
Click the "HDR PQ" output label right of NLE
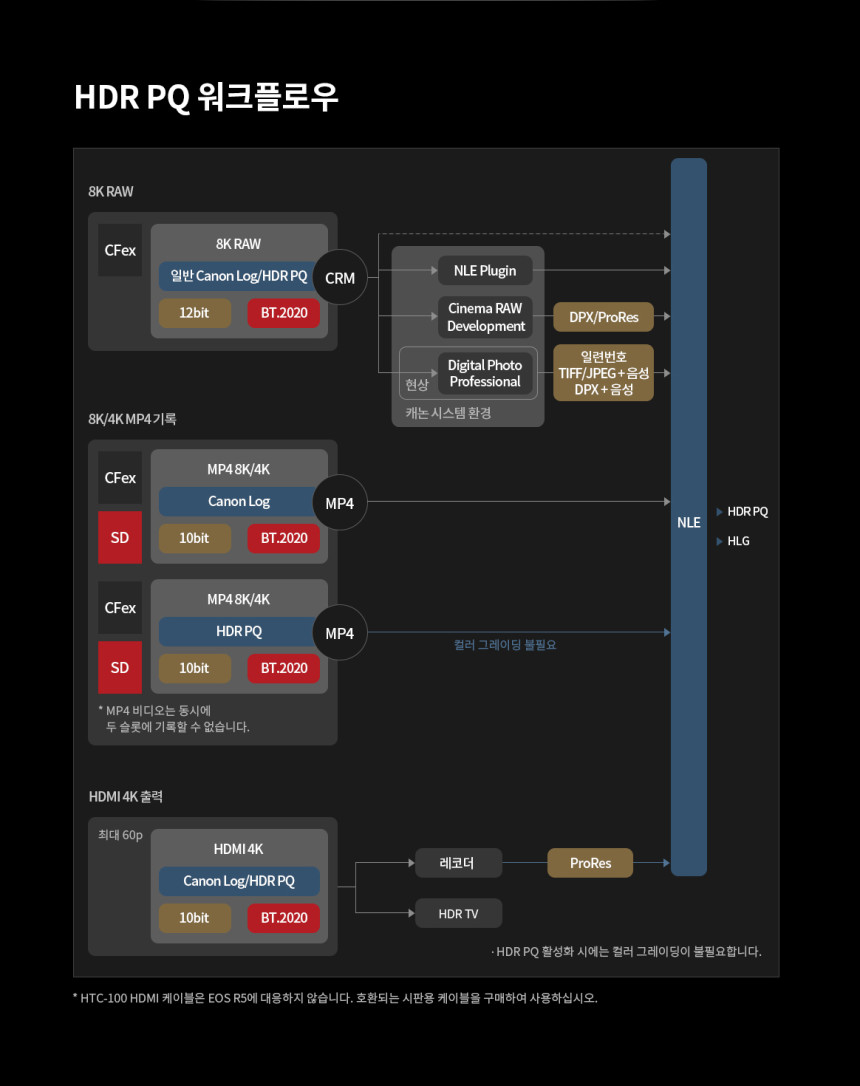coord(747,512)
